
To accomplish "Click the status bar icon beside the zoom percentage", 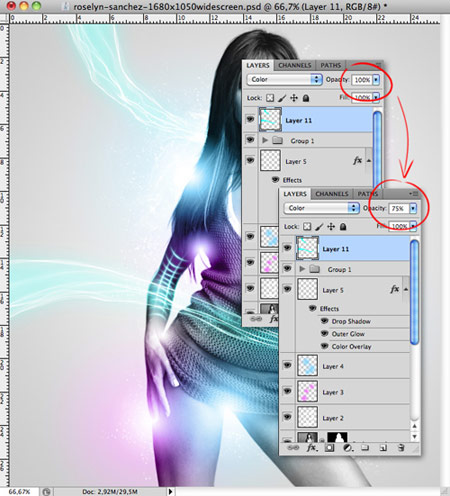I will (x=47, y=492).
